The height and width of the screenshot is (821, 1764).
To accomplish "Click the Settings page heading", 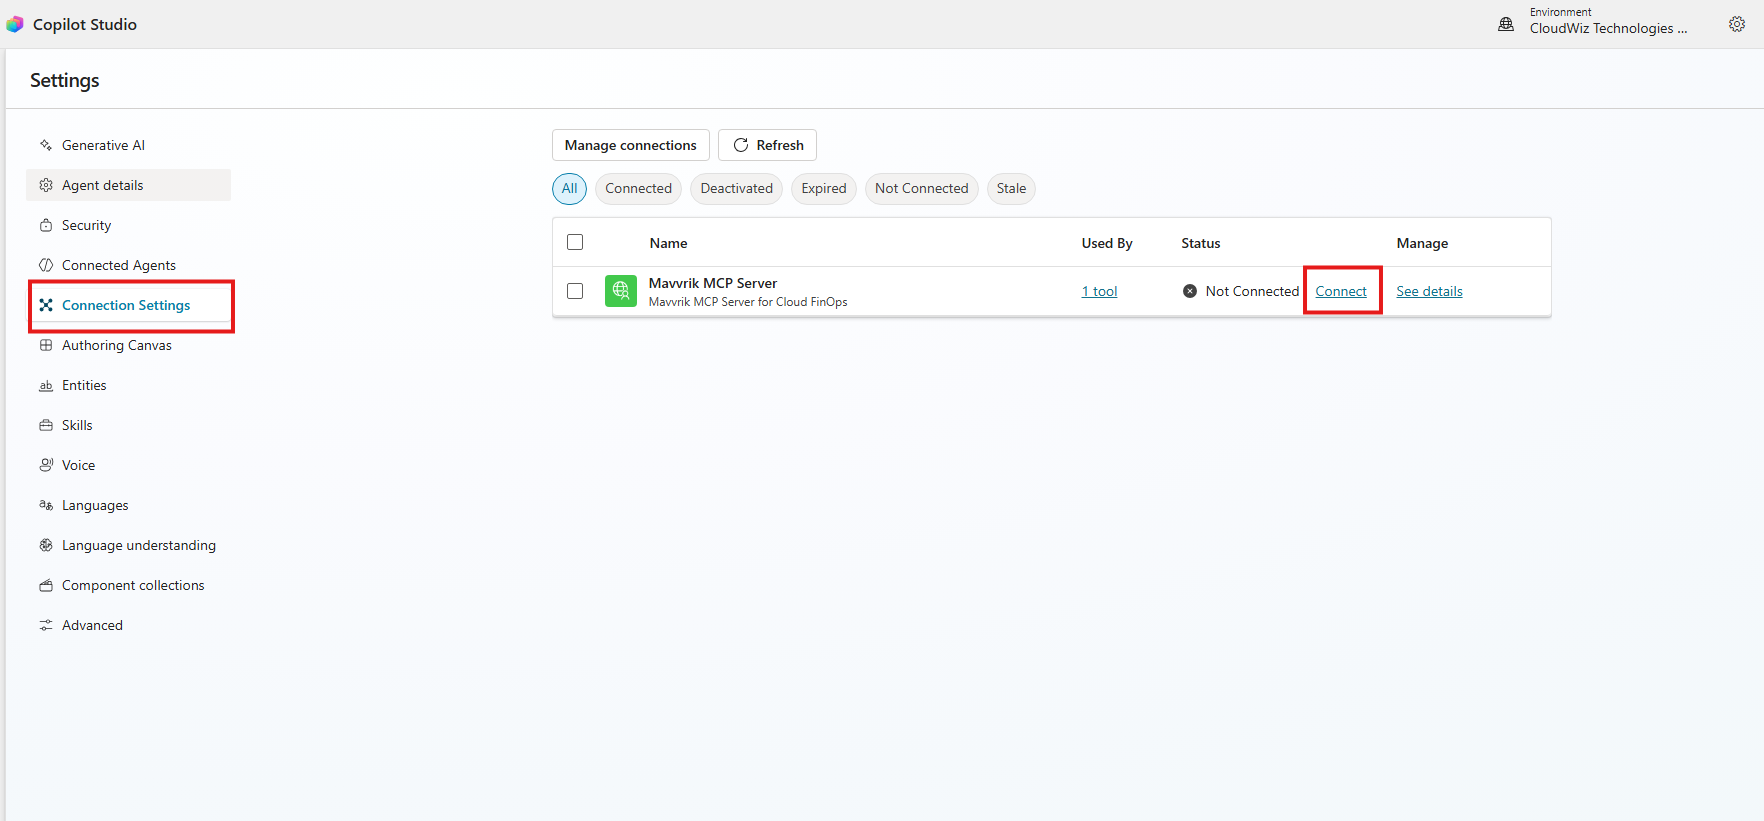I will tap(65, 80).
